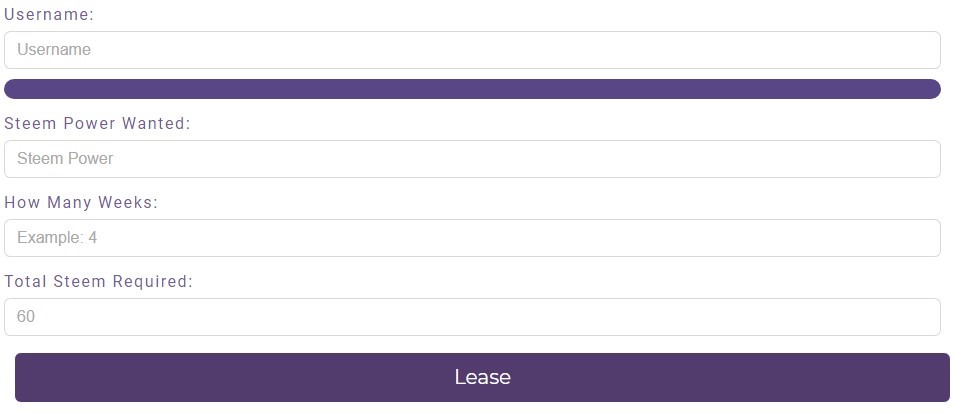954x413 pixels.
Task: Click the Username input field
Action: click(472, 50)
